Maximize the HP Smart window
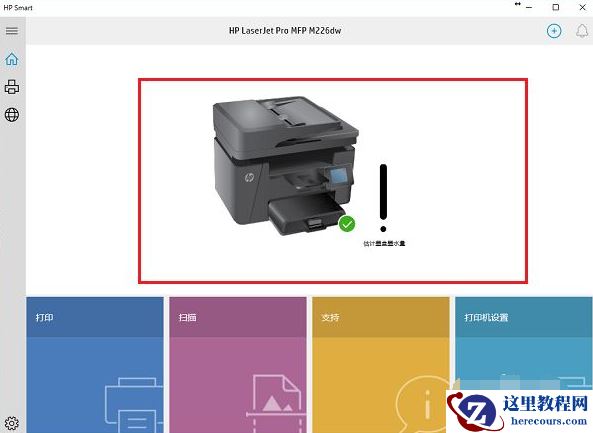This screenshot has width=593, height=433. click(x=556, y=7)
